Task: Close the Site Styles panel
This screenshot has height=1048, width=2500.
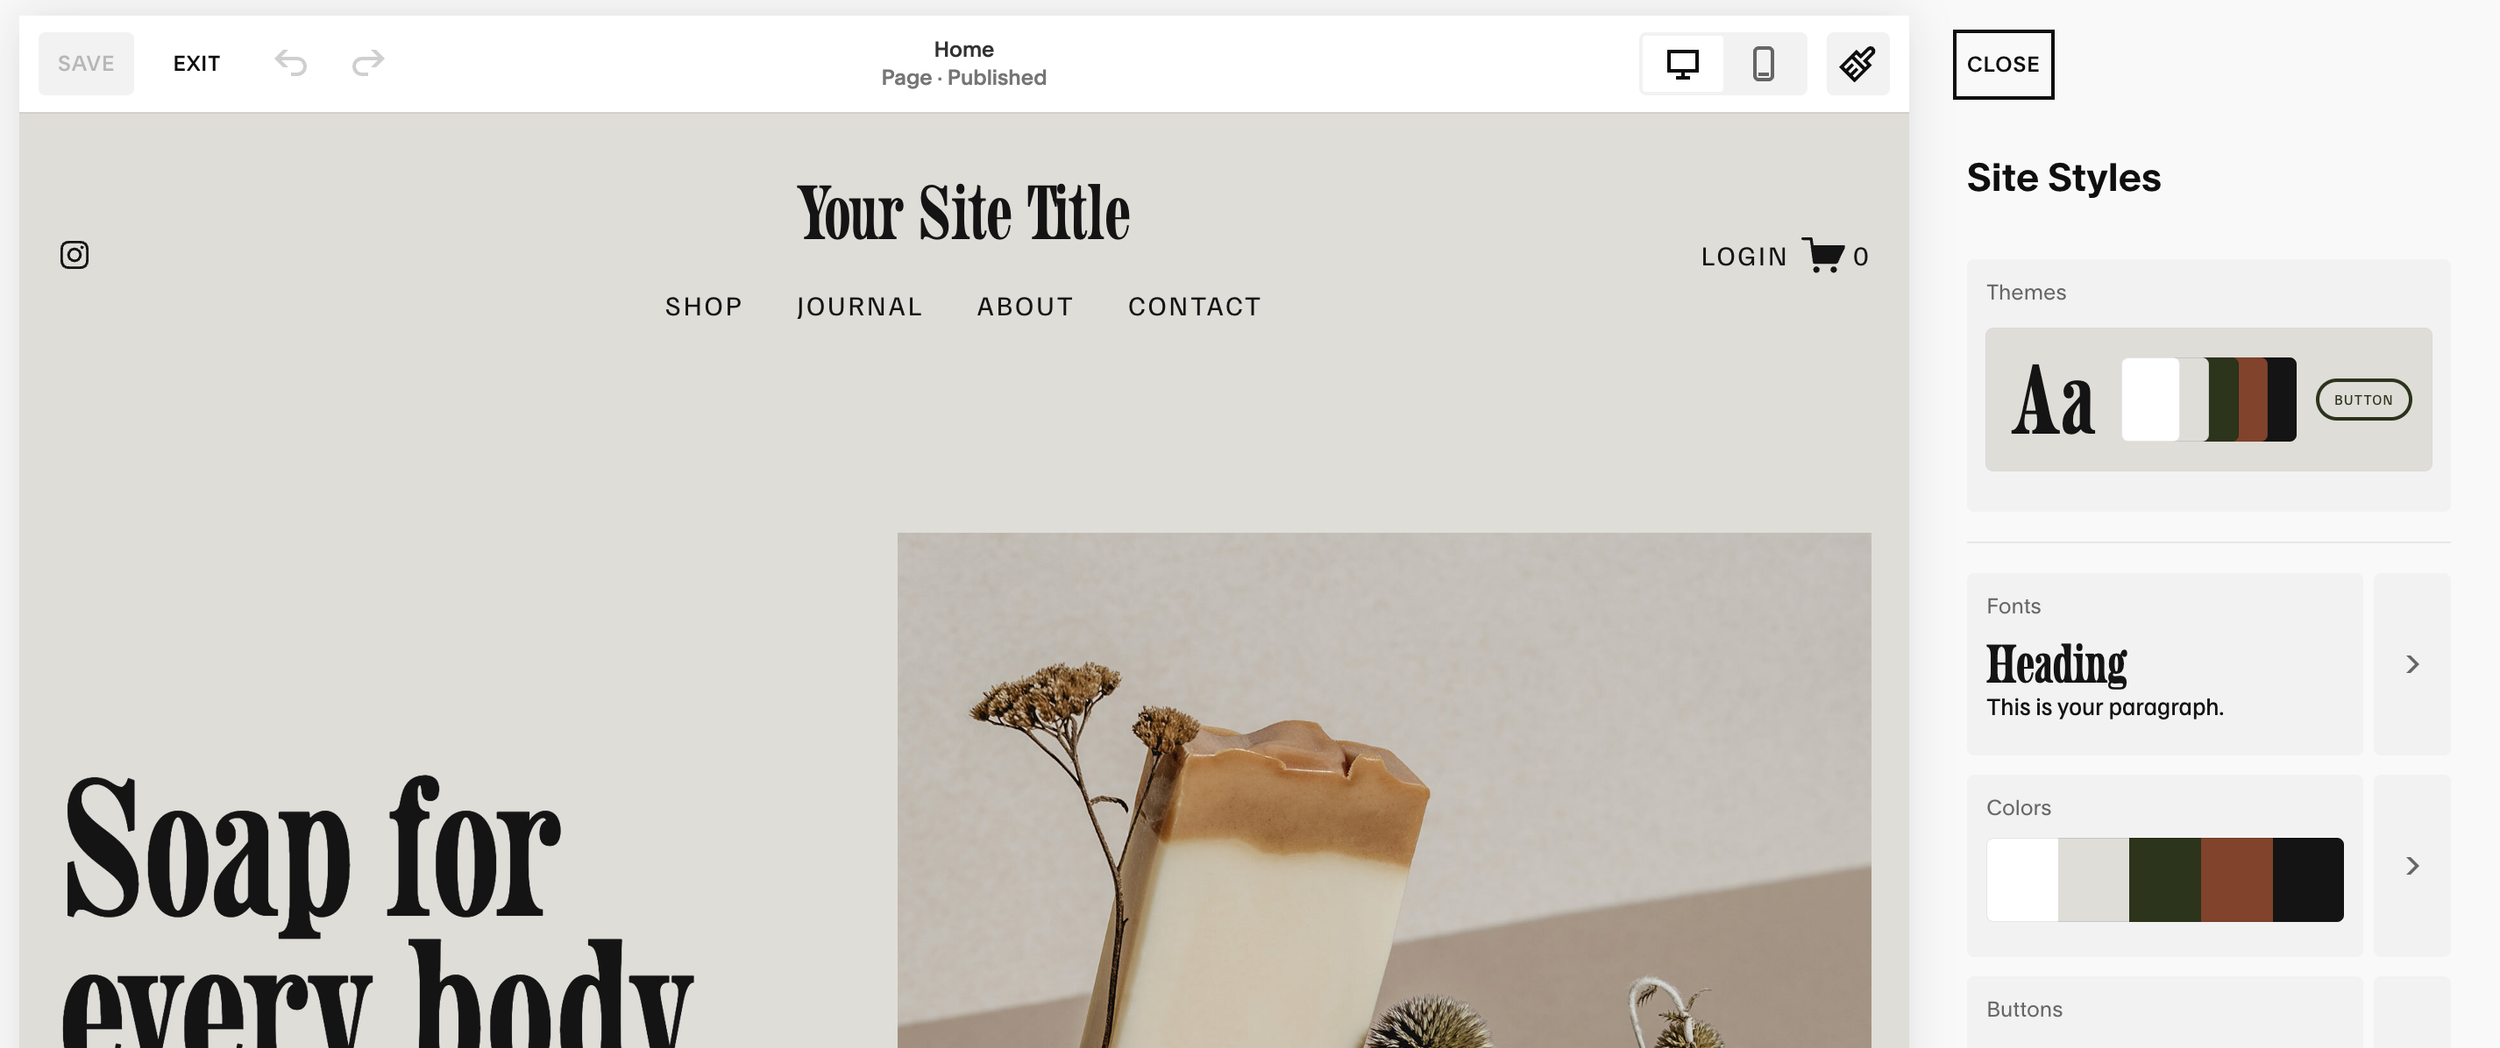Action: 2003,64
